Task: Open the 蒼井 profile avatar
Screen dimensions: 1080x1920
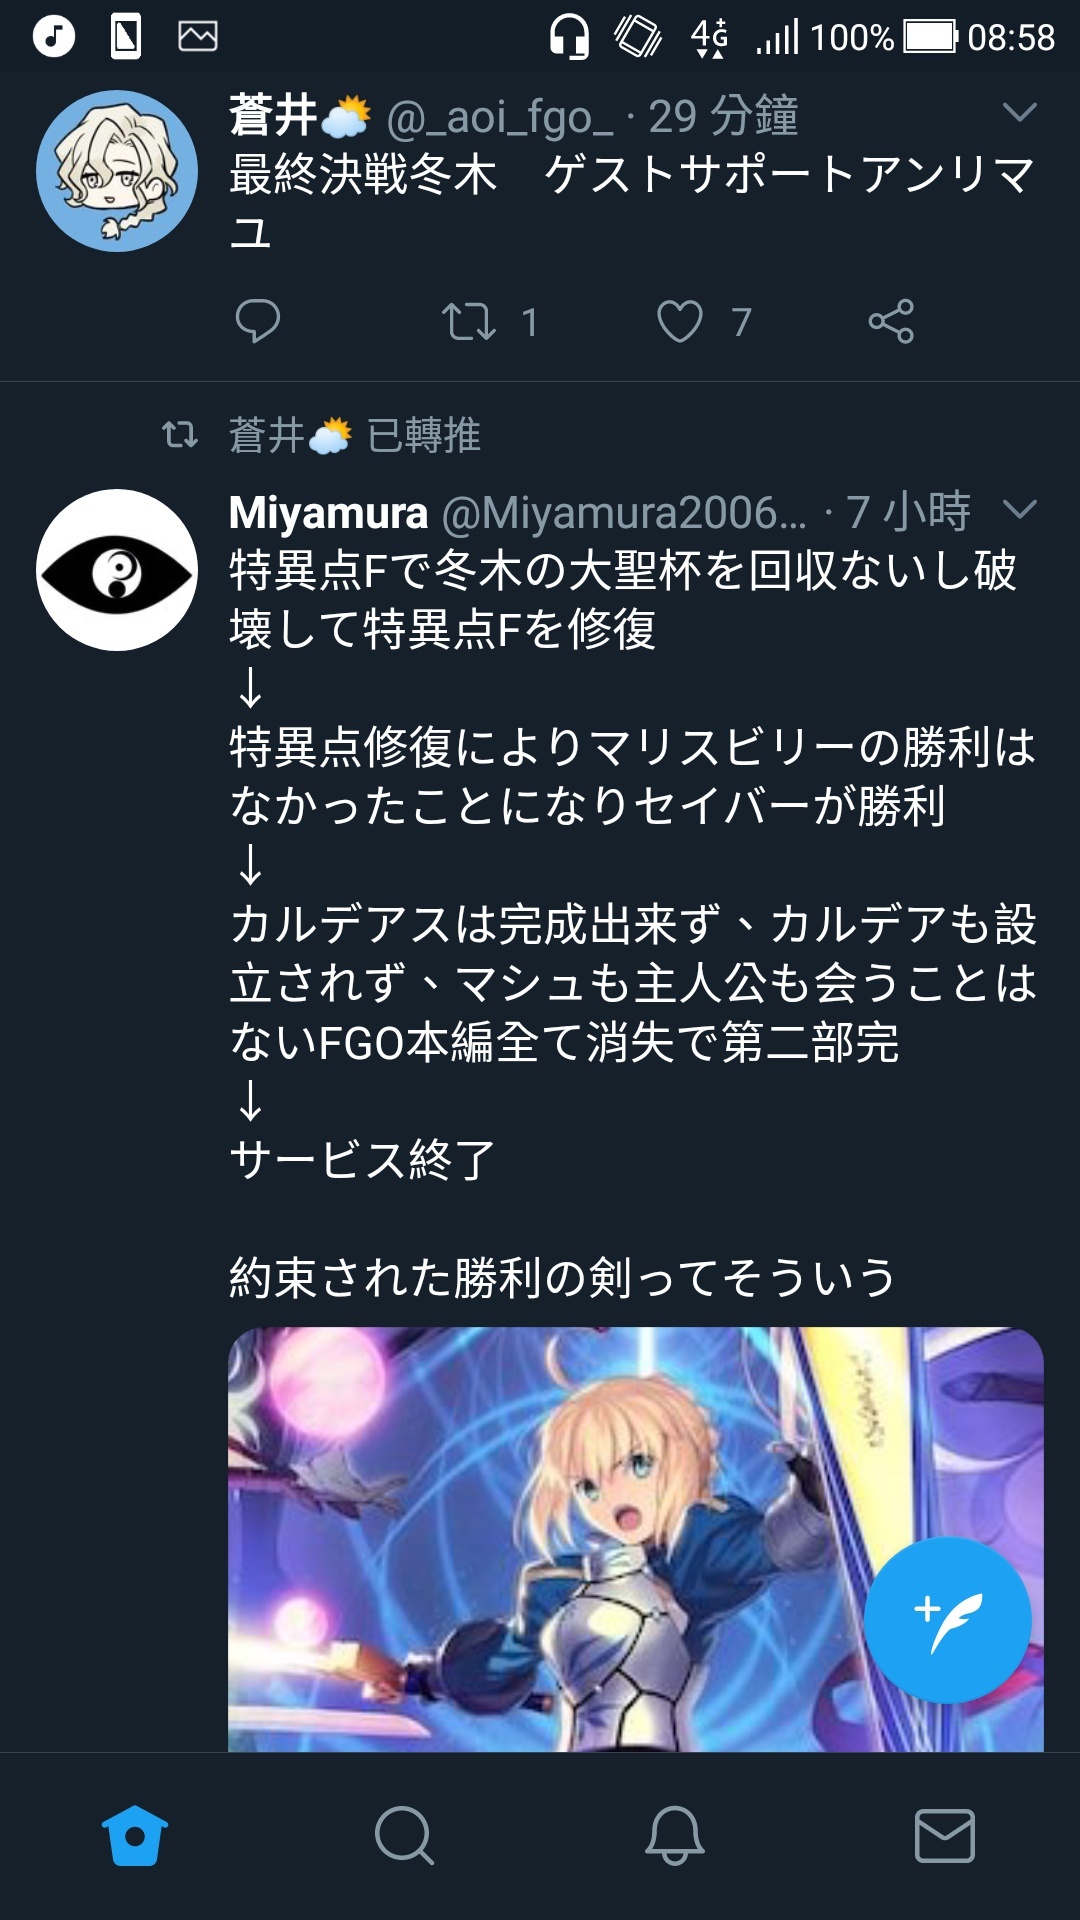Action: coord(117,171)
